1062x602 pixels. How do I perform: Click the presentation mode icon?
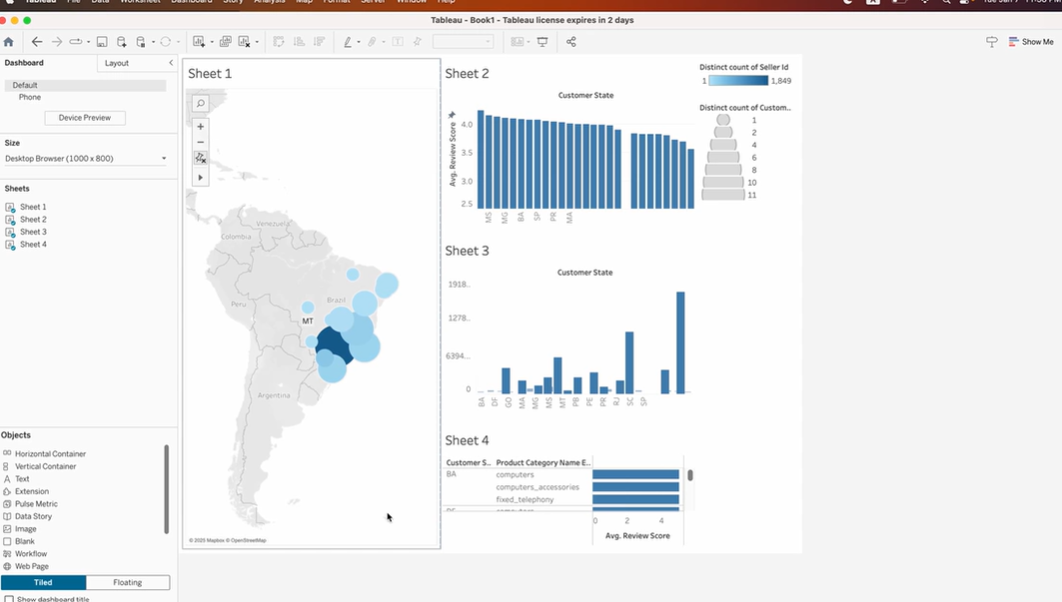tap(543, 42)
